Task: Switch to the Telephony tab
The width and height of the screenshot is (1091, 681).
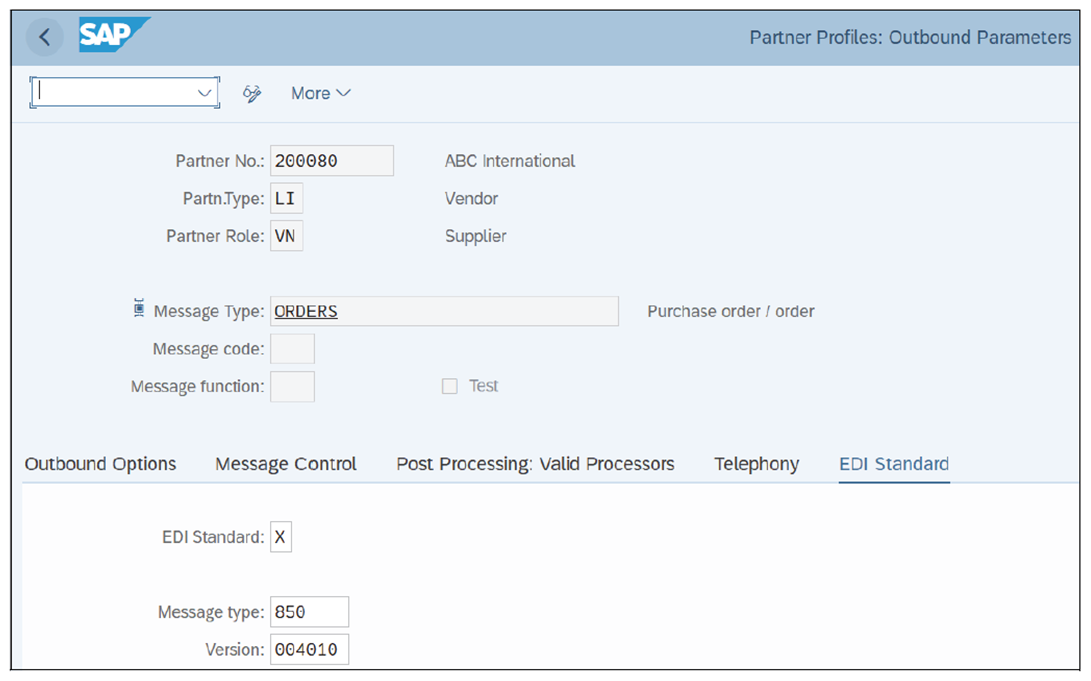Action: 757,463
